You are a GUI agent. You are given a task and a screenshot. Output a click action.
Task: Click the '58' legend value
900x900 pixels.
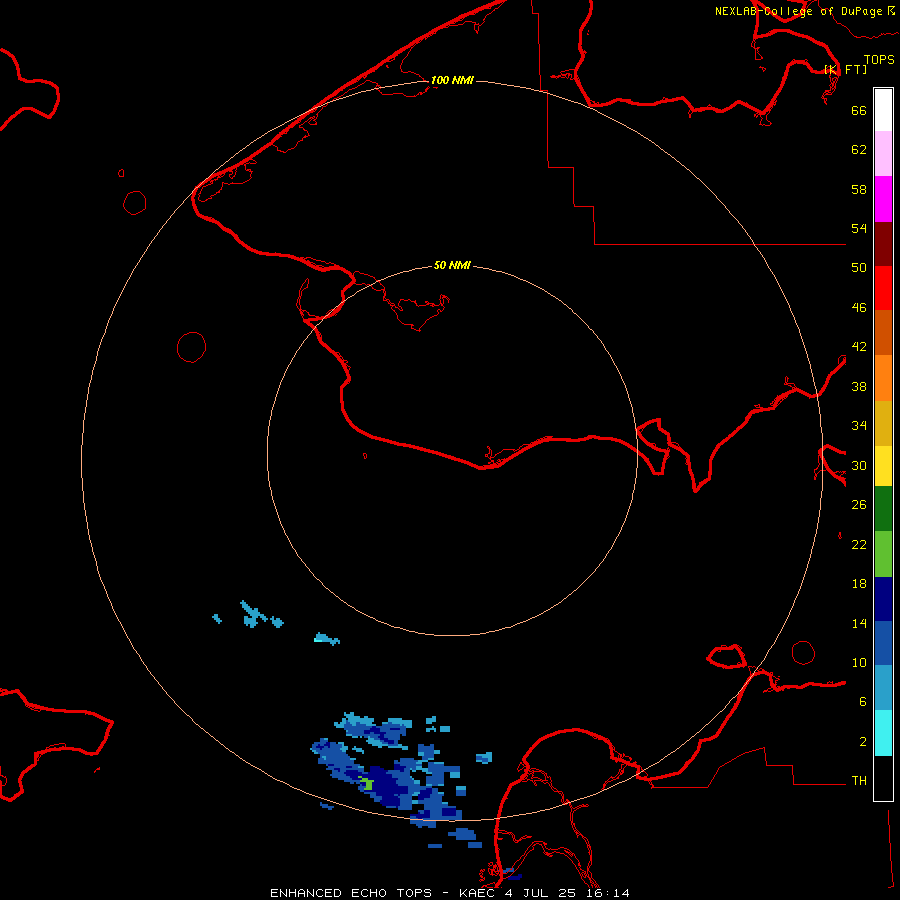point(859,189)
